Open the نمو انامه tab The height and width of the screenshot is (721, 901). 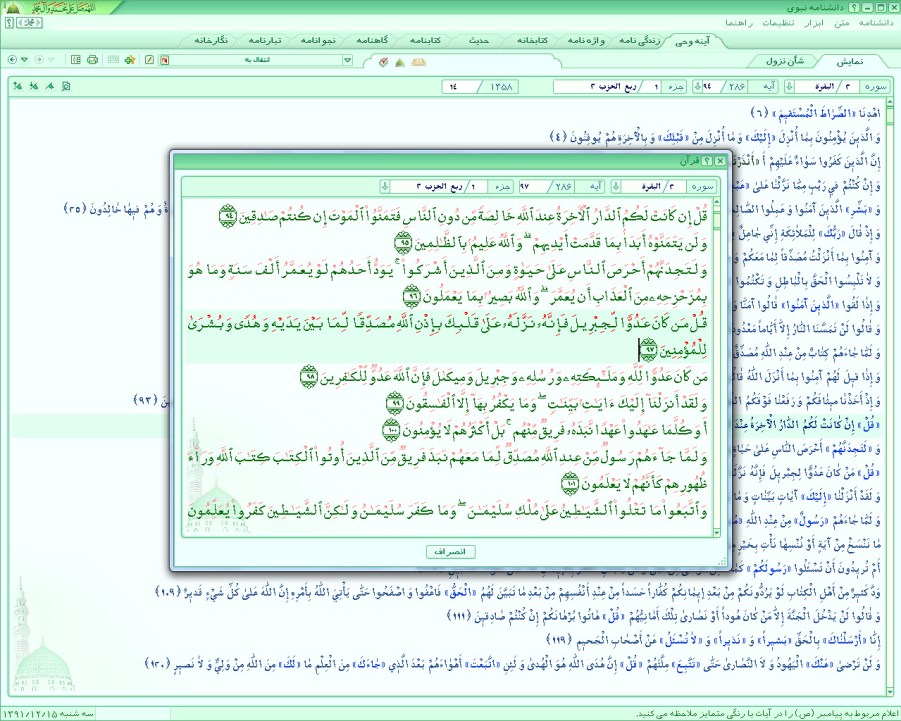click(x=318, y=41)
